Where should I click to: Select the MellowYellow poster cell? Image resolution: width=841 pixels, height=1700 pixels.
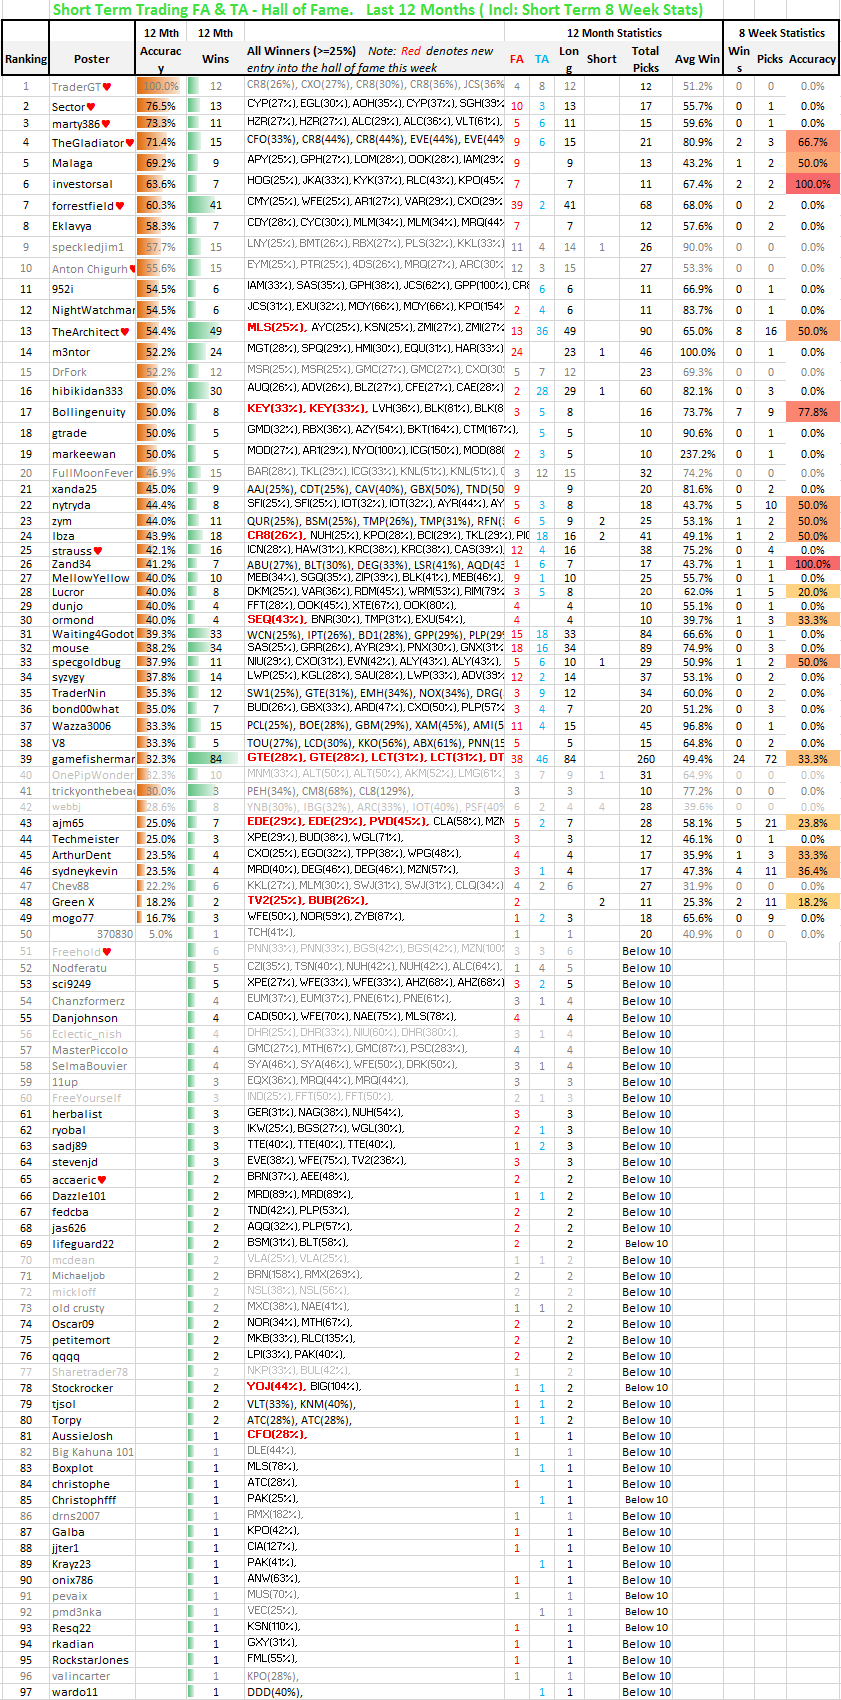92,578
